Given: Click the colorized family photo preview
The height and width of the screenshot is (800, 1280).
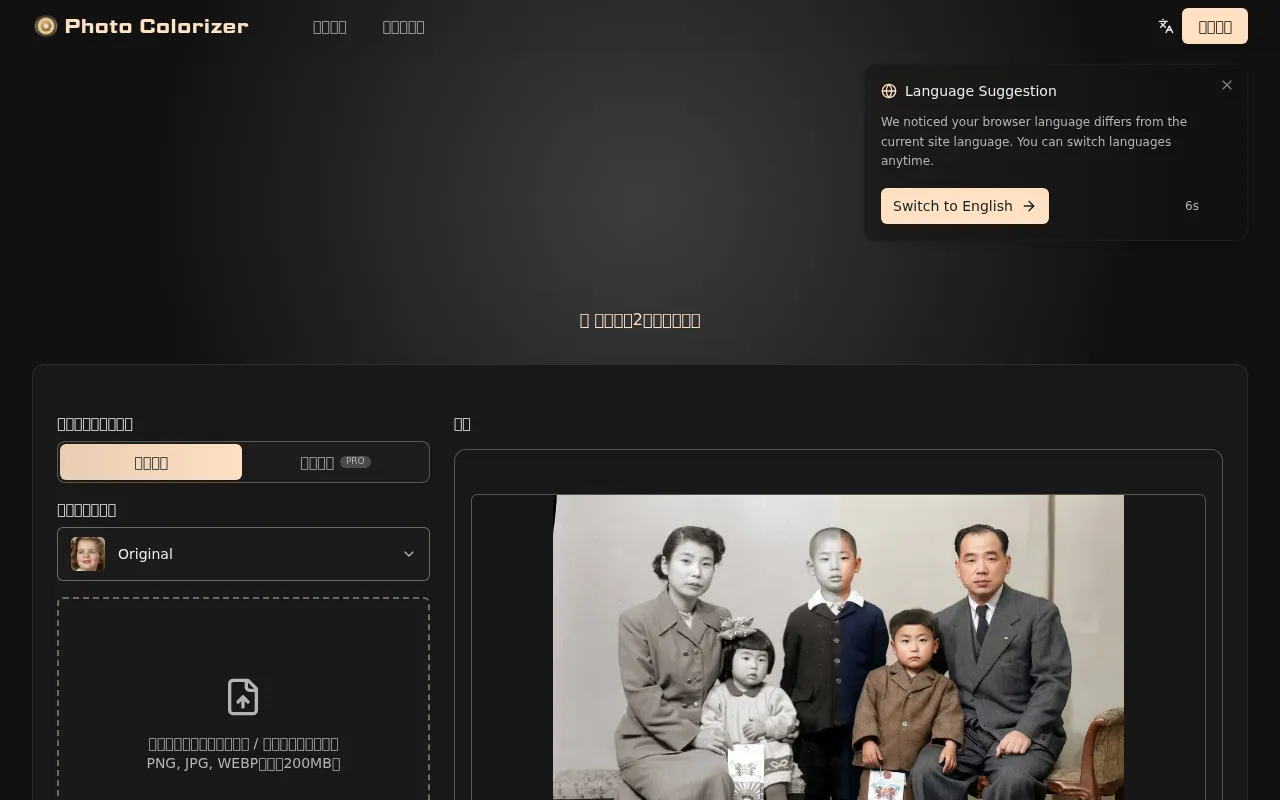Looking at the screenshot, I should [838, 647].
